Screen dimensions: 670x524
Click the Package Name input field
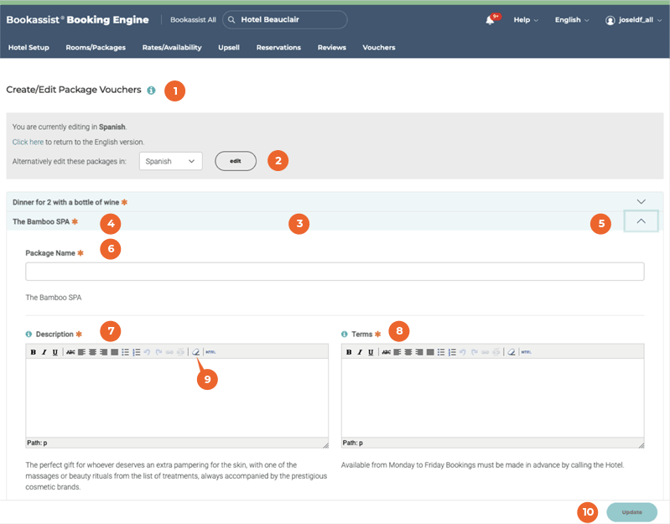[x=335, y=271]
